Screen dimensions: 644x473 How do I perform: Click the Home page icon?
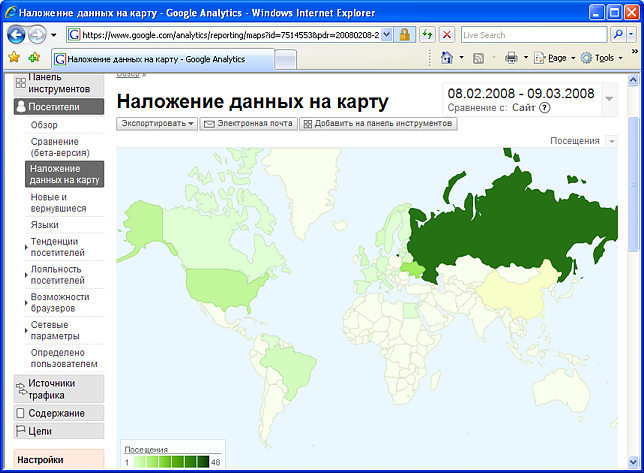(446, 57)
